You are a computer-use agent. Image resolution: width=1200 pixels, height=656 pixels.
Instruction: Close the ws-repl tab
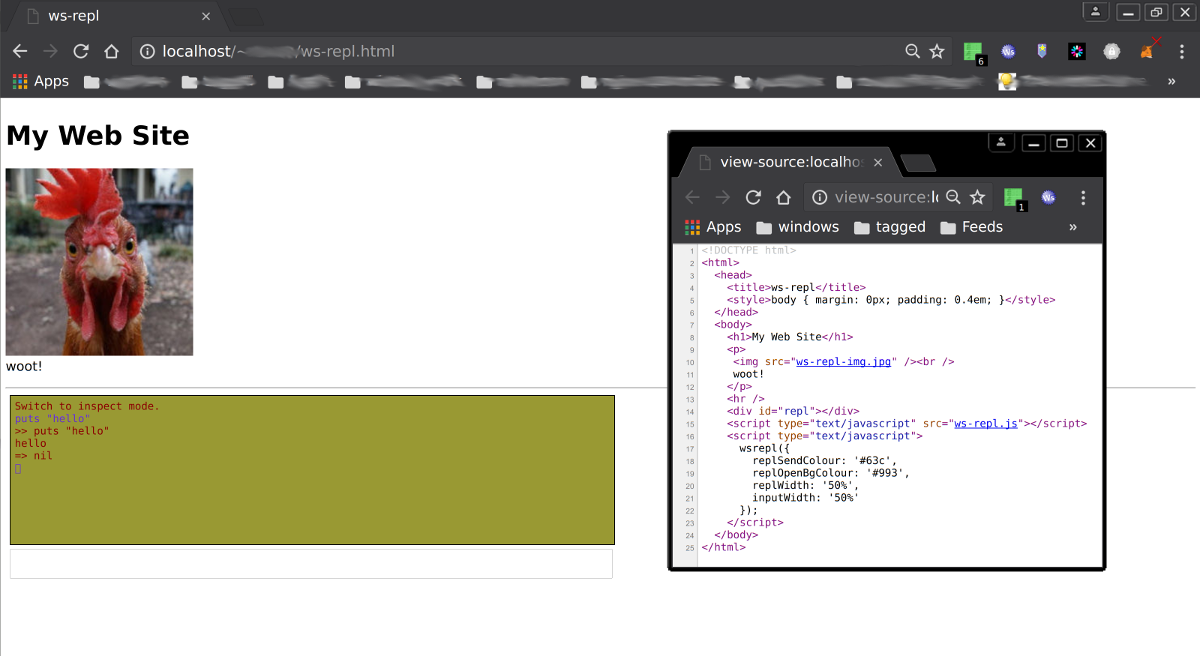[206, 16]
